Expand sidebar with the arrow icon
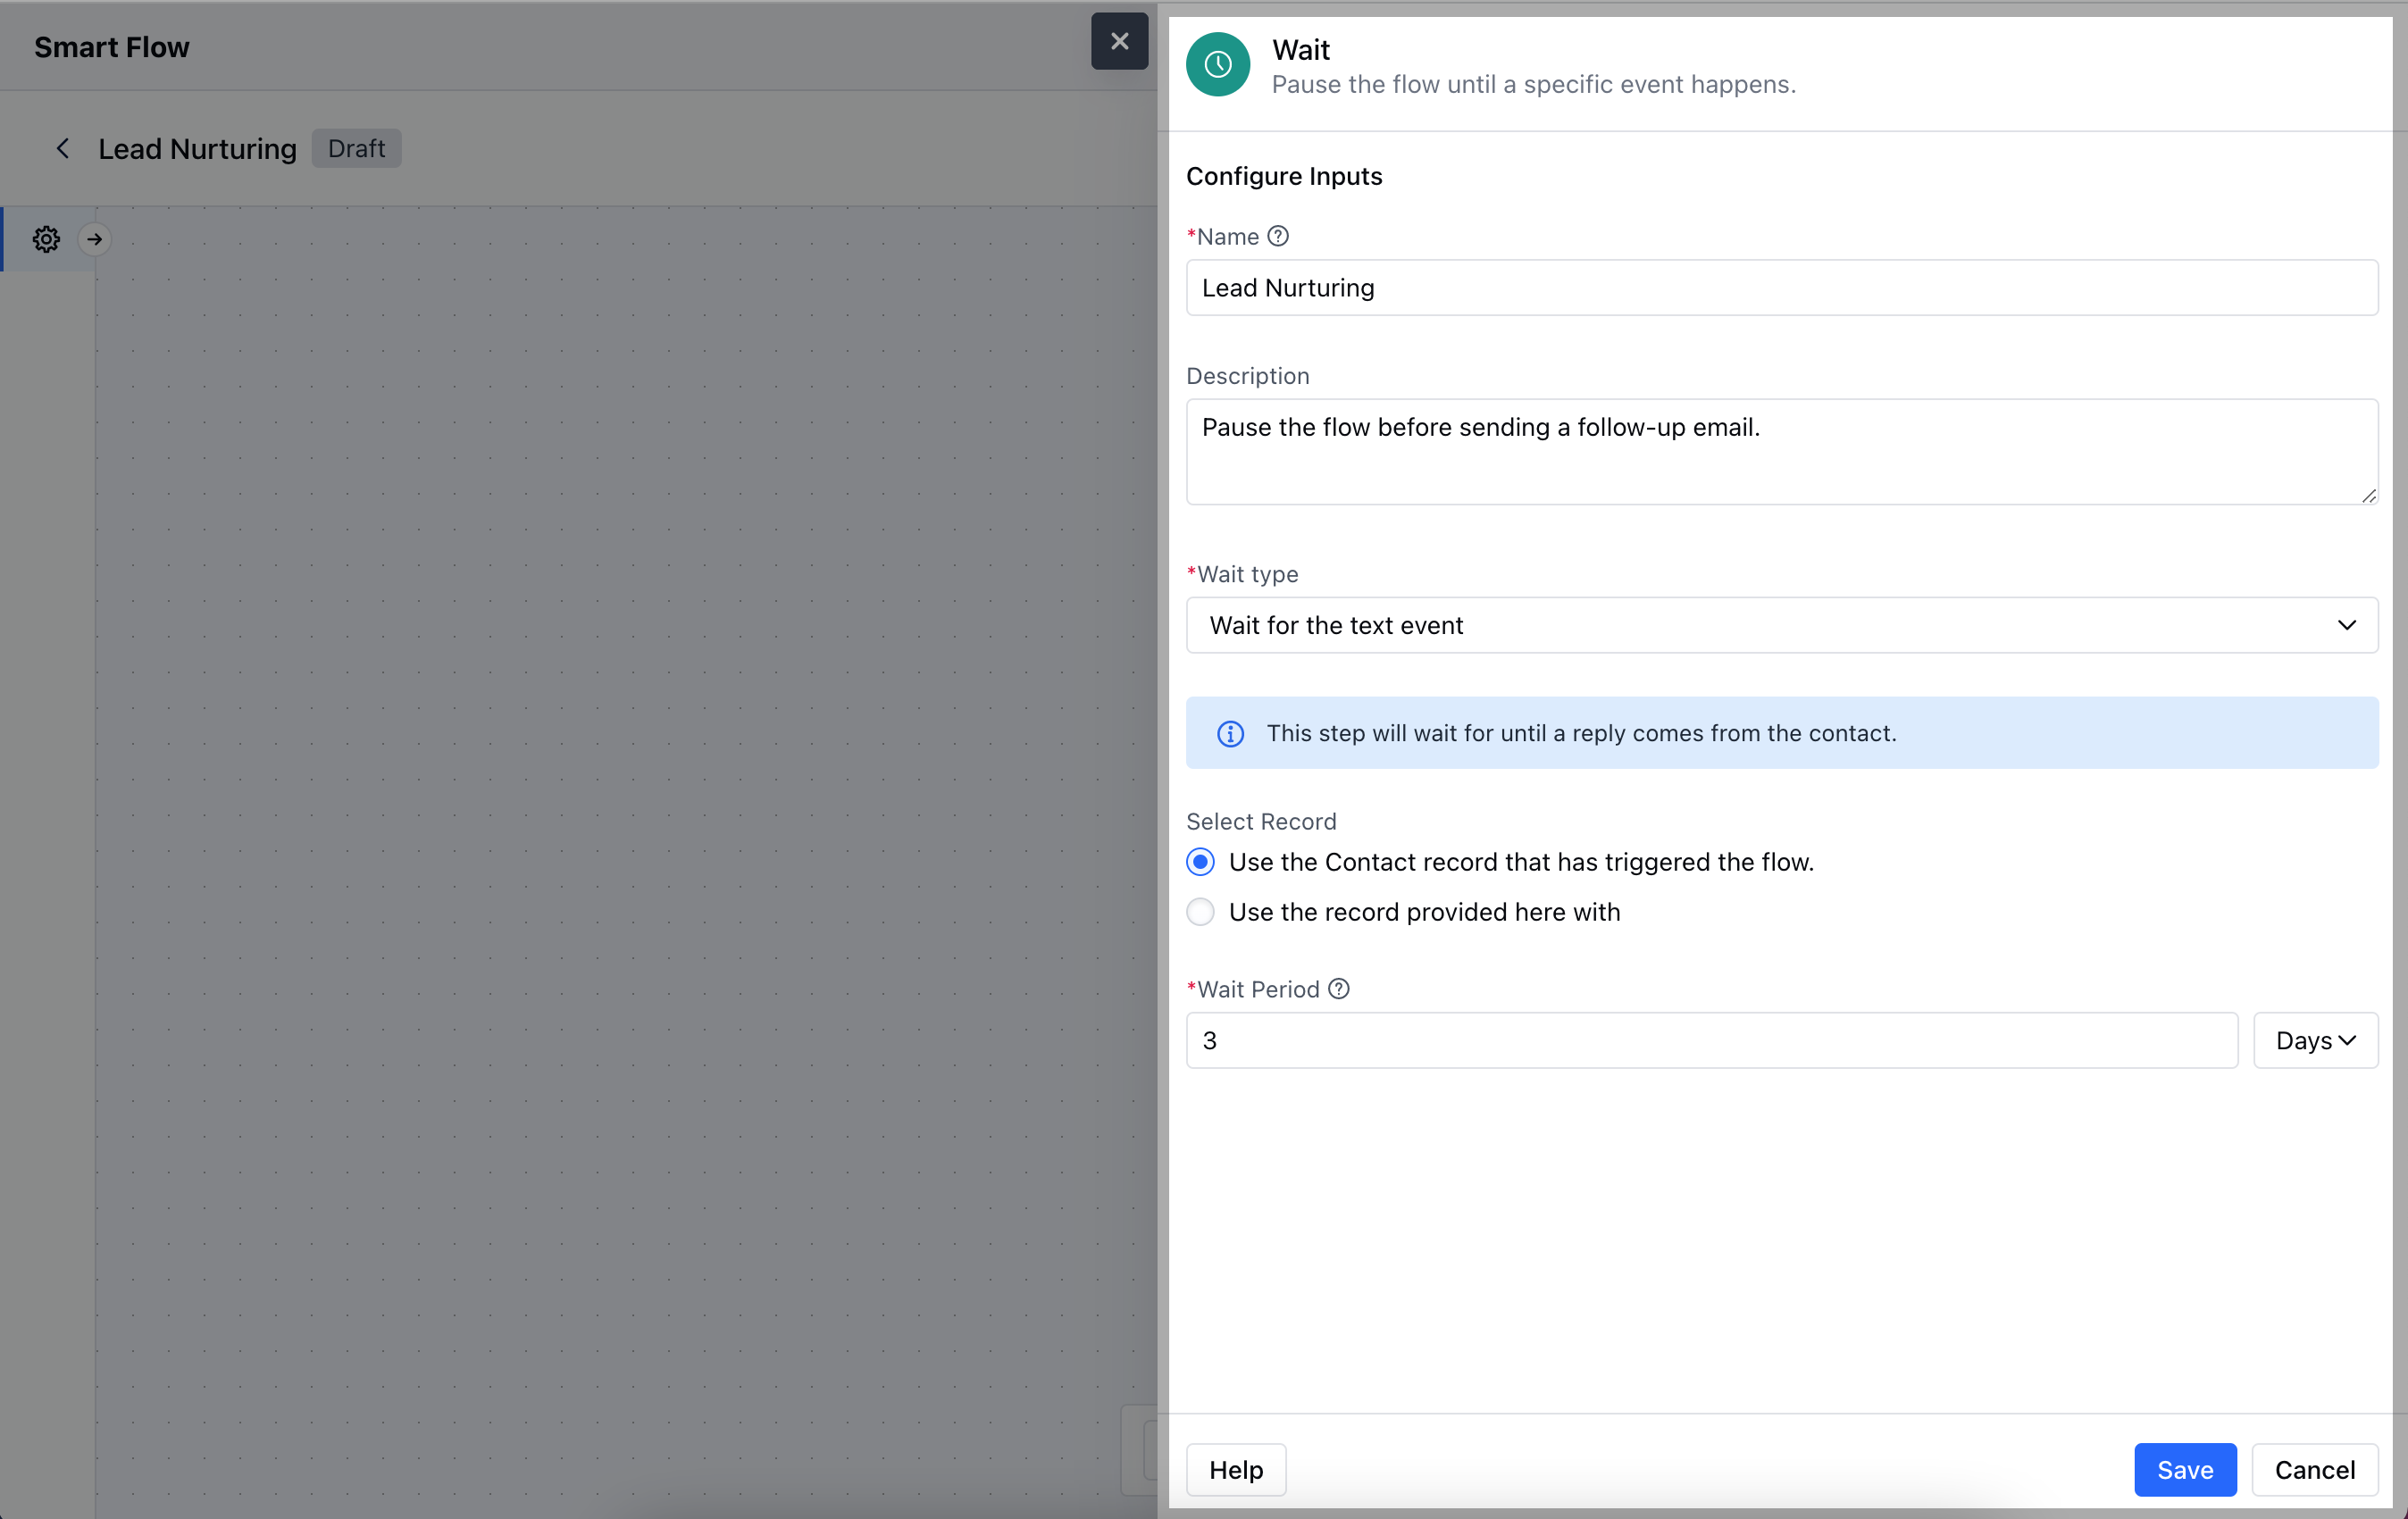 point(94,239)
